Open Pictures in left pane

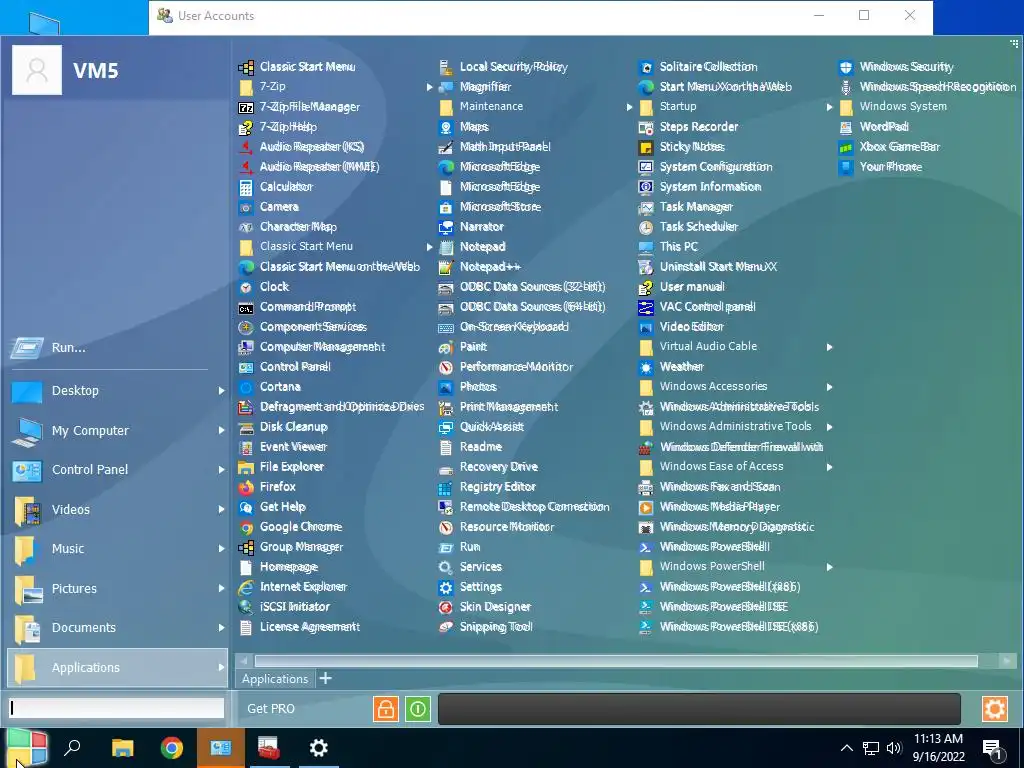[118, 589]
